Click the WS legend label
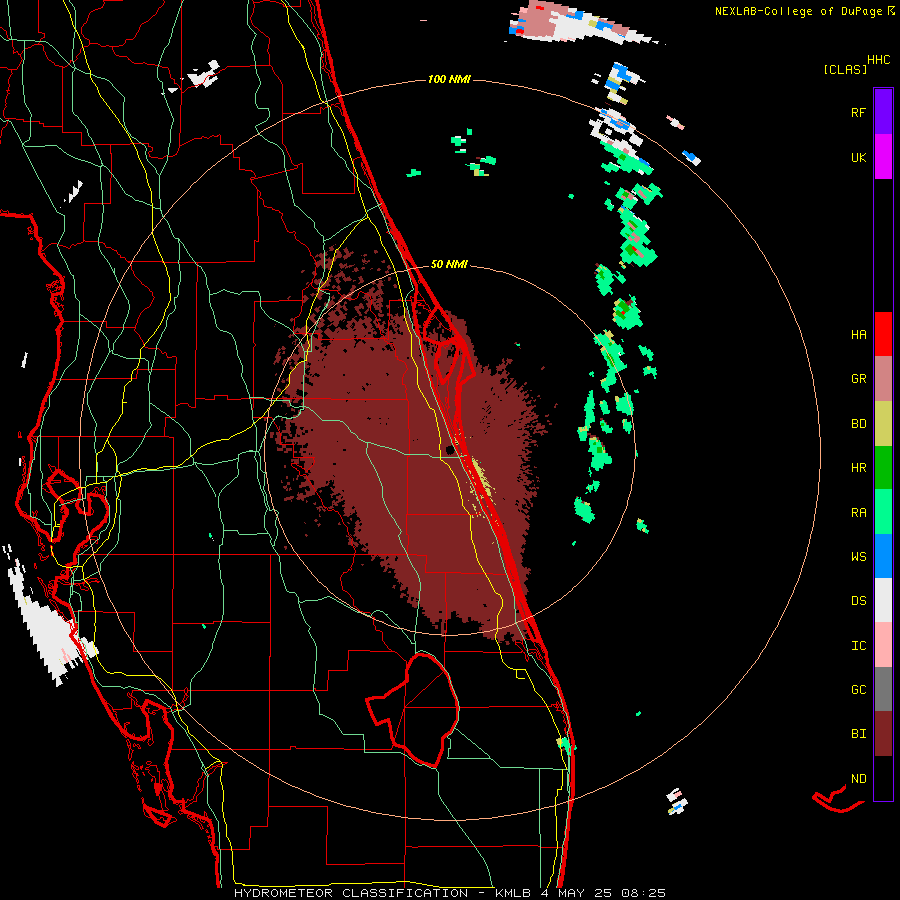 (858, 557)
